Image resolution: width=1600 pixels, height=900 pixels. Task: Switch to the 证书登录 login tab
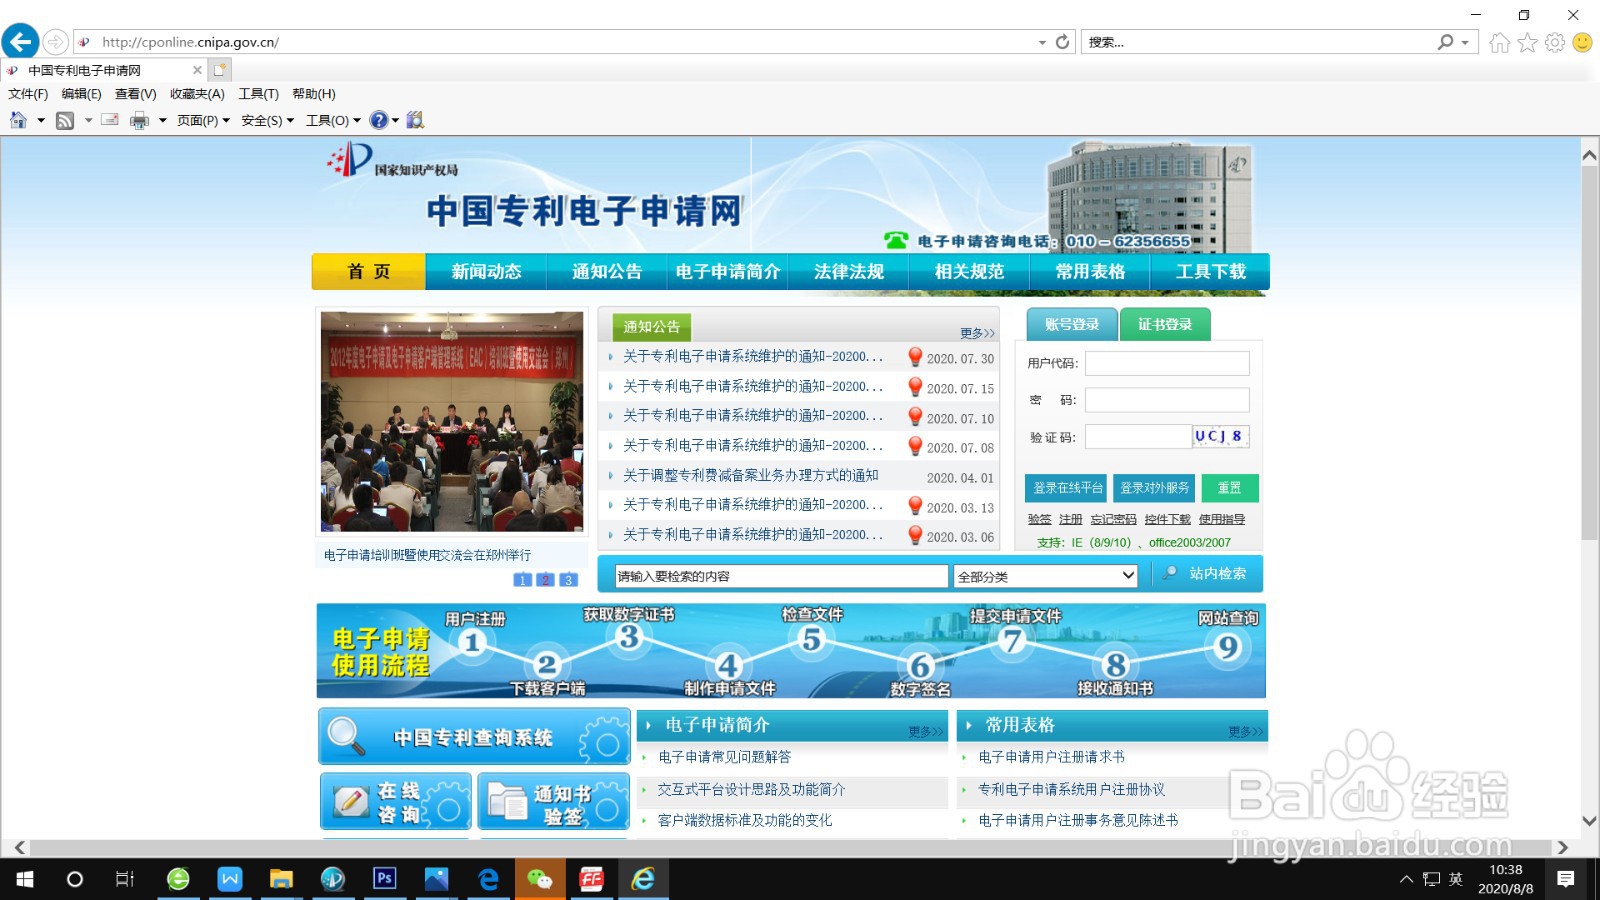(1165, 324)
